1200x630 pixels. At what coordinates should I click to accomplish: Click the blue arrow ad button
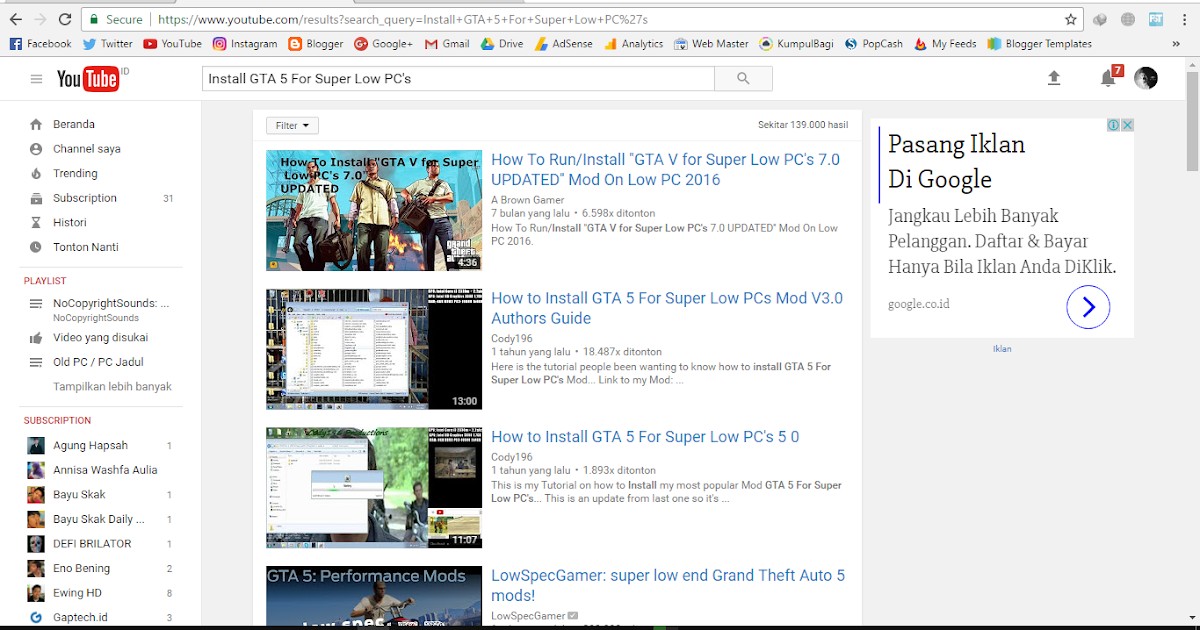tap(1088, 307)
